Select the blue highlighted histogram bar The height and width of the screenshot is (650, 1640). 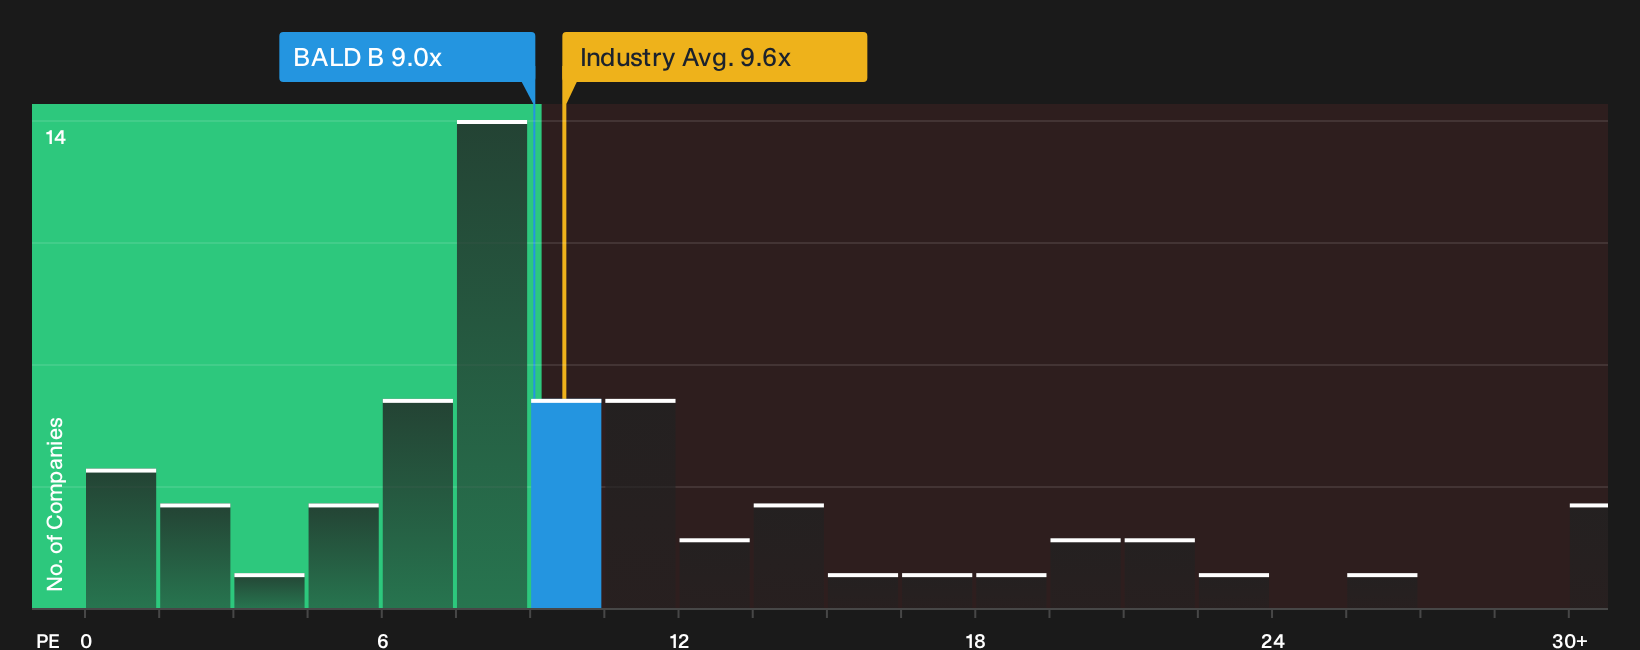click(x=566, y=504)
